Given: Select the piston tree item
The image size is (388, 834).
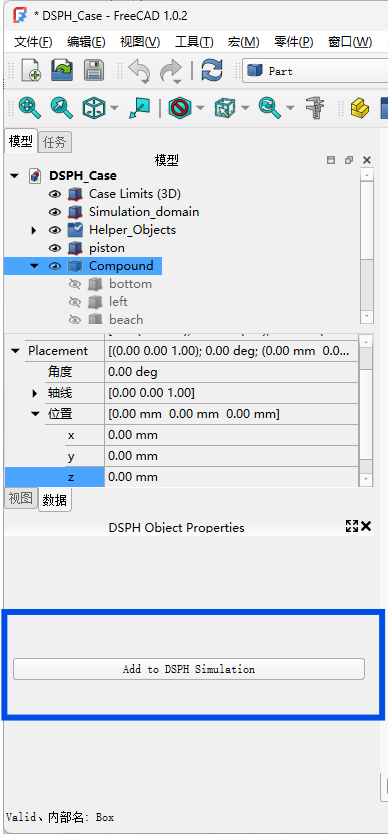Looking at the screenshot, I should tap(106, 248).
